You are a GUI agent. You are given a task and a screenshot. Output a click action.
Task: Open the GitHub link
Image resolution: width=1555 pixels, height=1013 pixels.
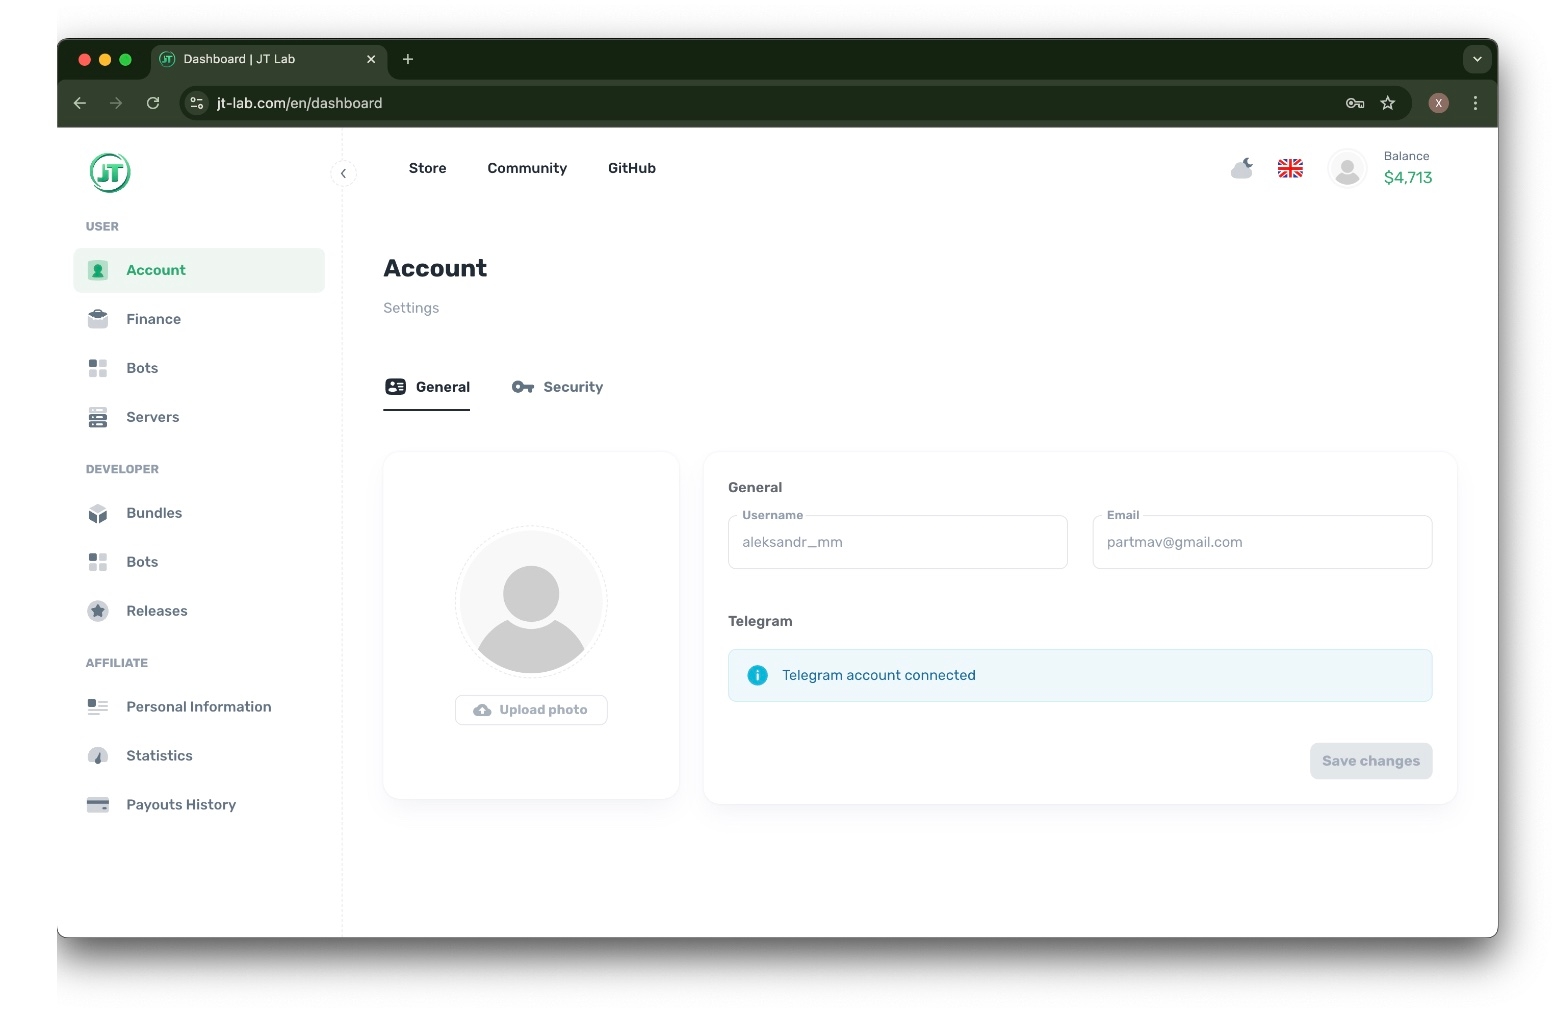632,168
